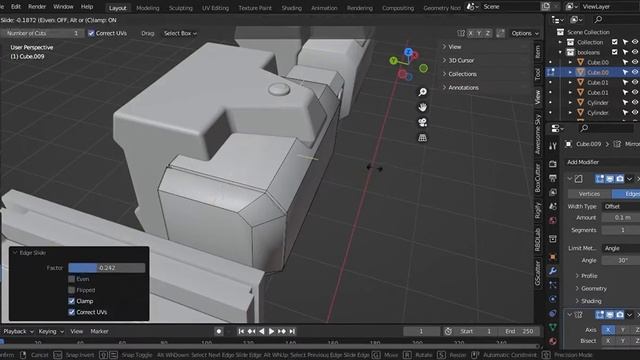Toggle bevel modifier edit mode display icon
Image resolution: width=640 pixels, height=360 pixels.
pos(600,179)
